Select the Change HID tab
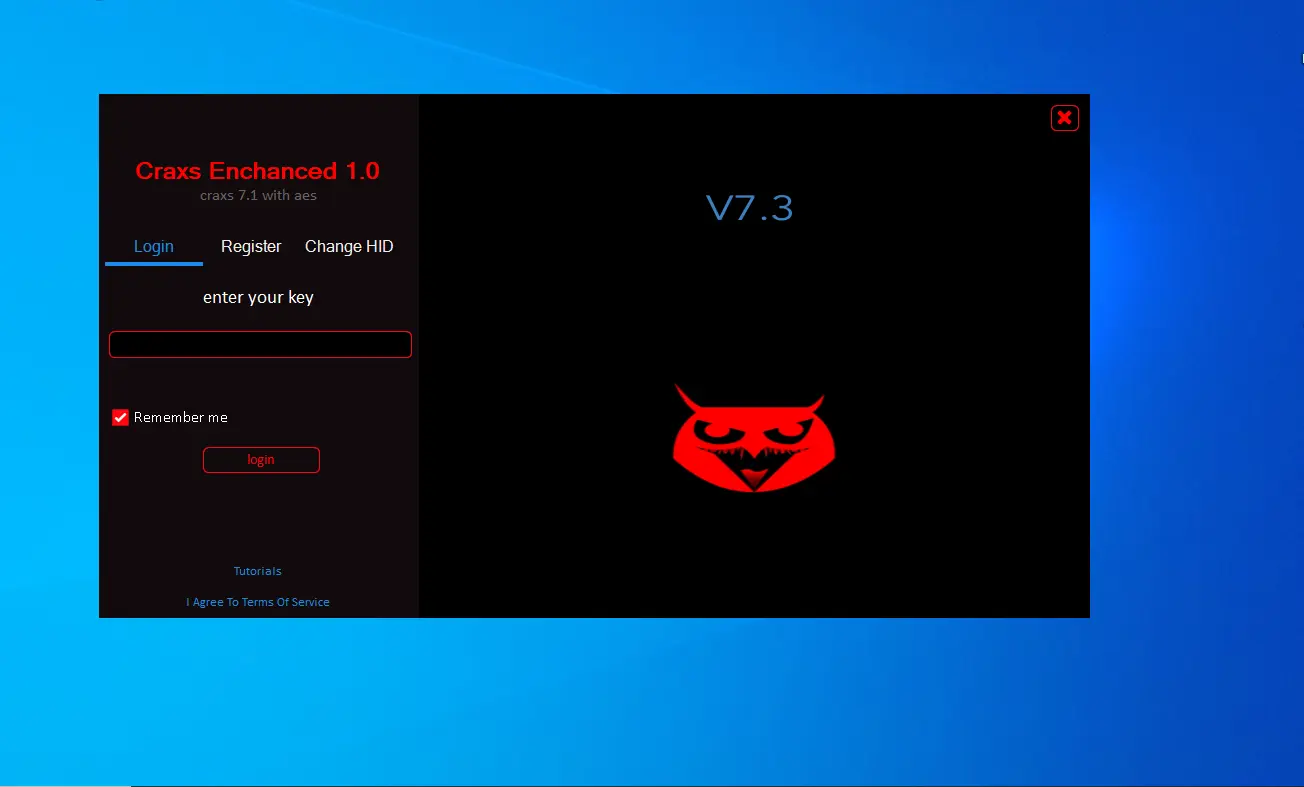The height and width of the screenshot is (787, 1304). [349, 247]
